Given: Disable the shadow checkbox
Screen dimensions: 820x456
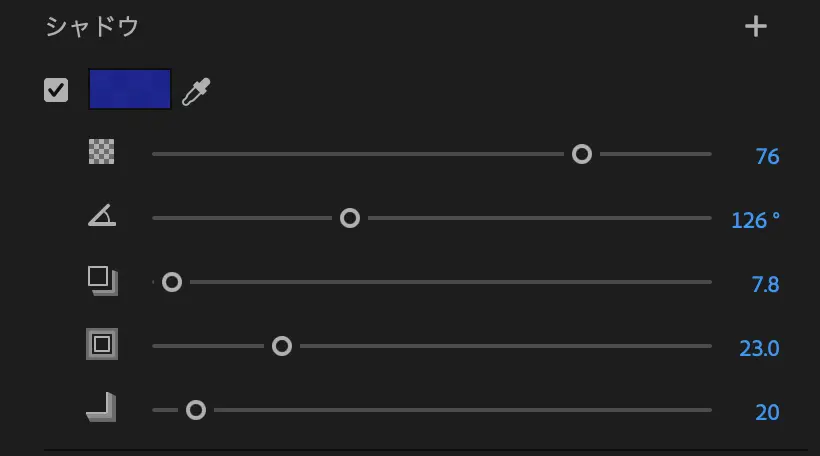Looking at the screenshot, I should pos(56,90).
